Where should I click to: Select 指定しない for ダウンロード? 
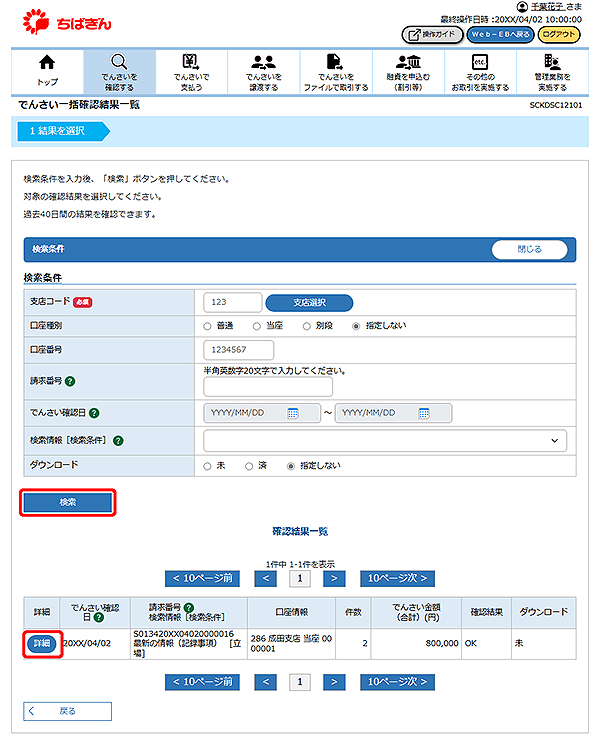coord(291,467)
